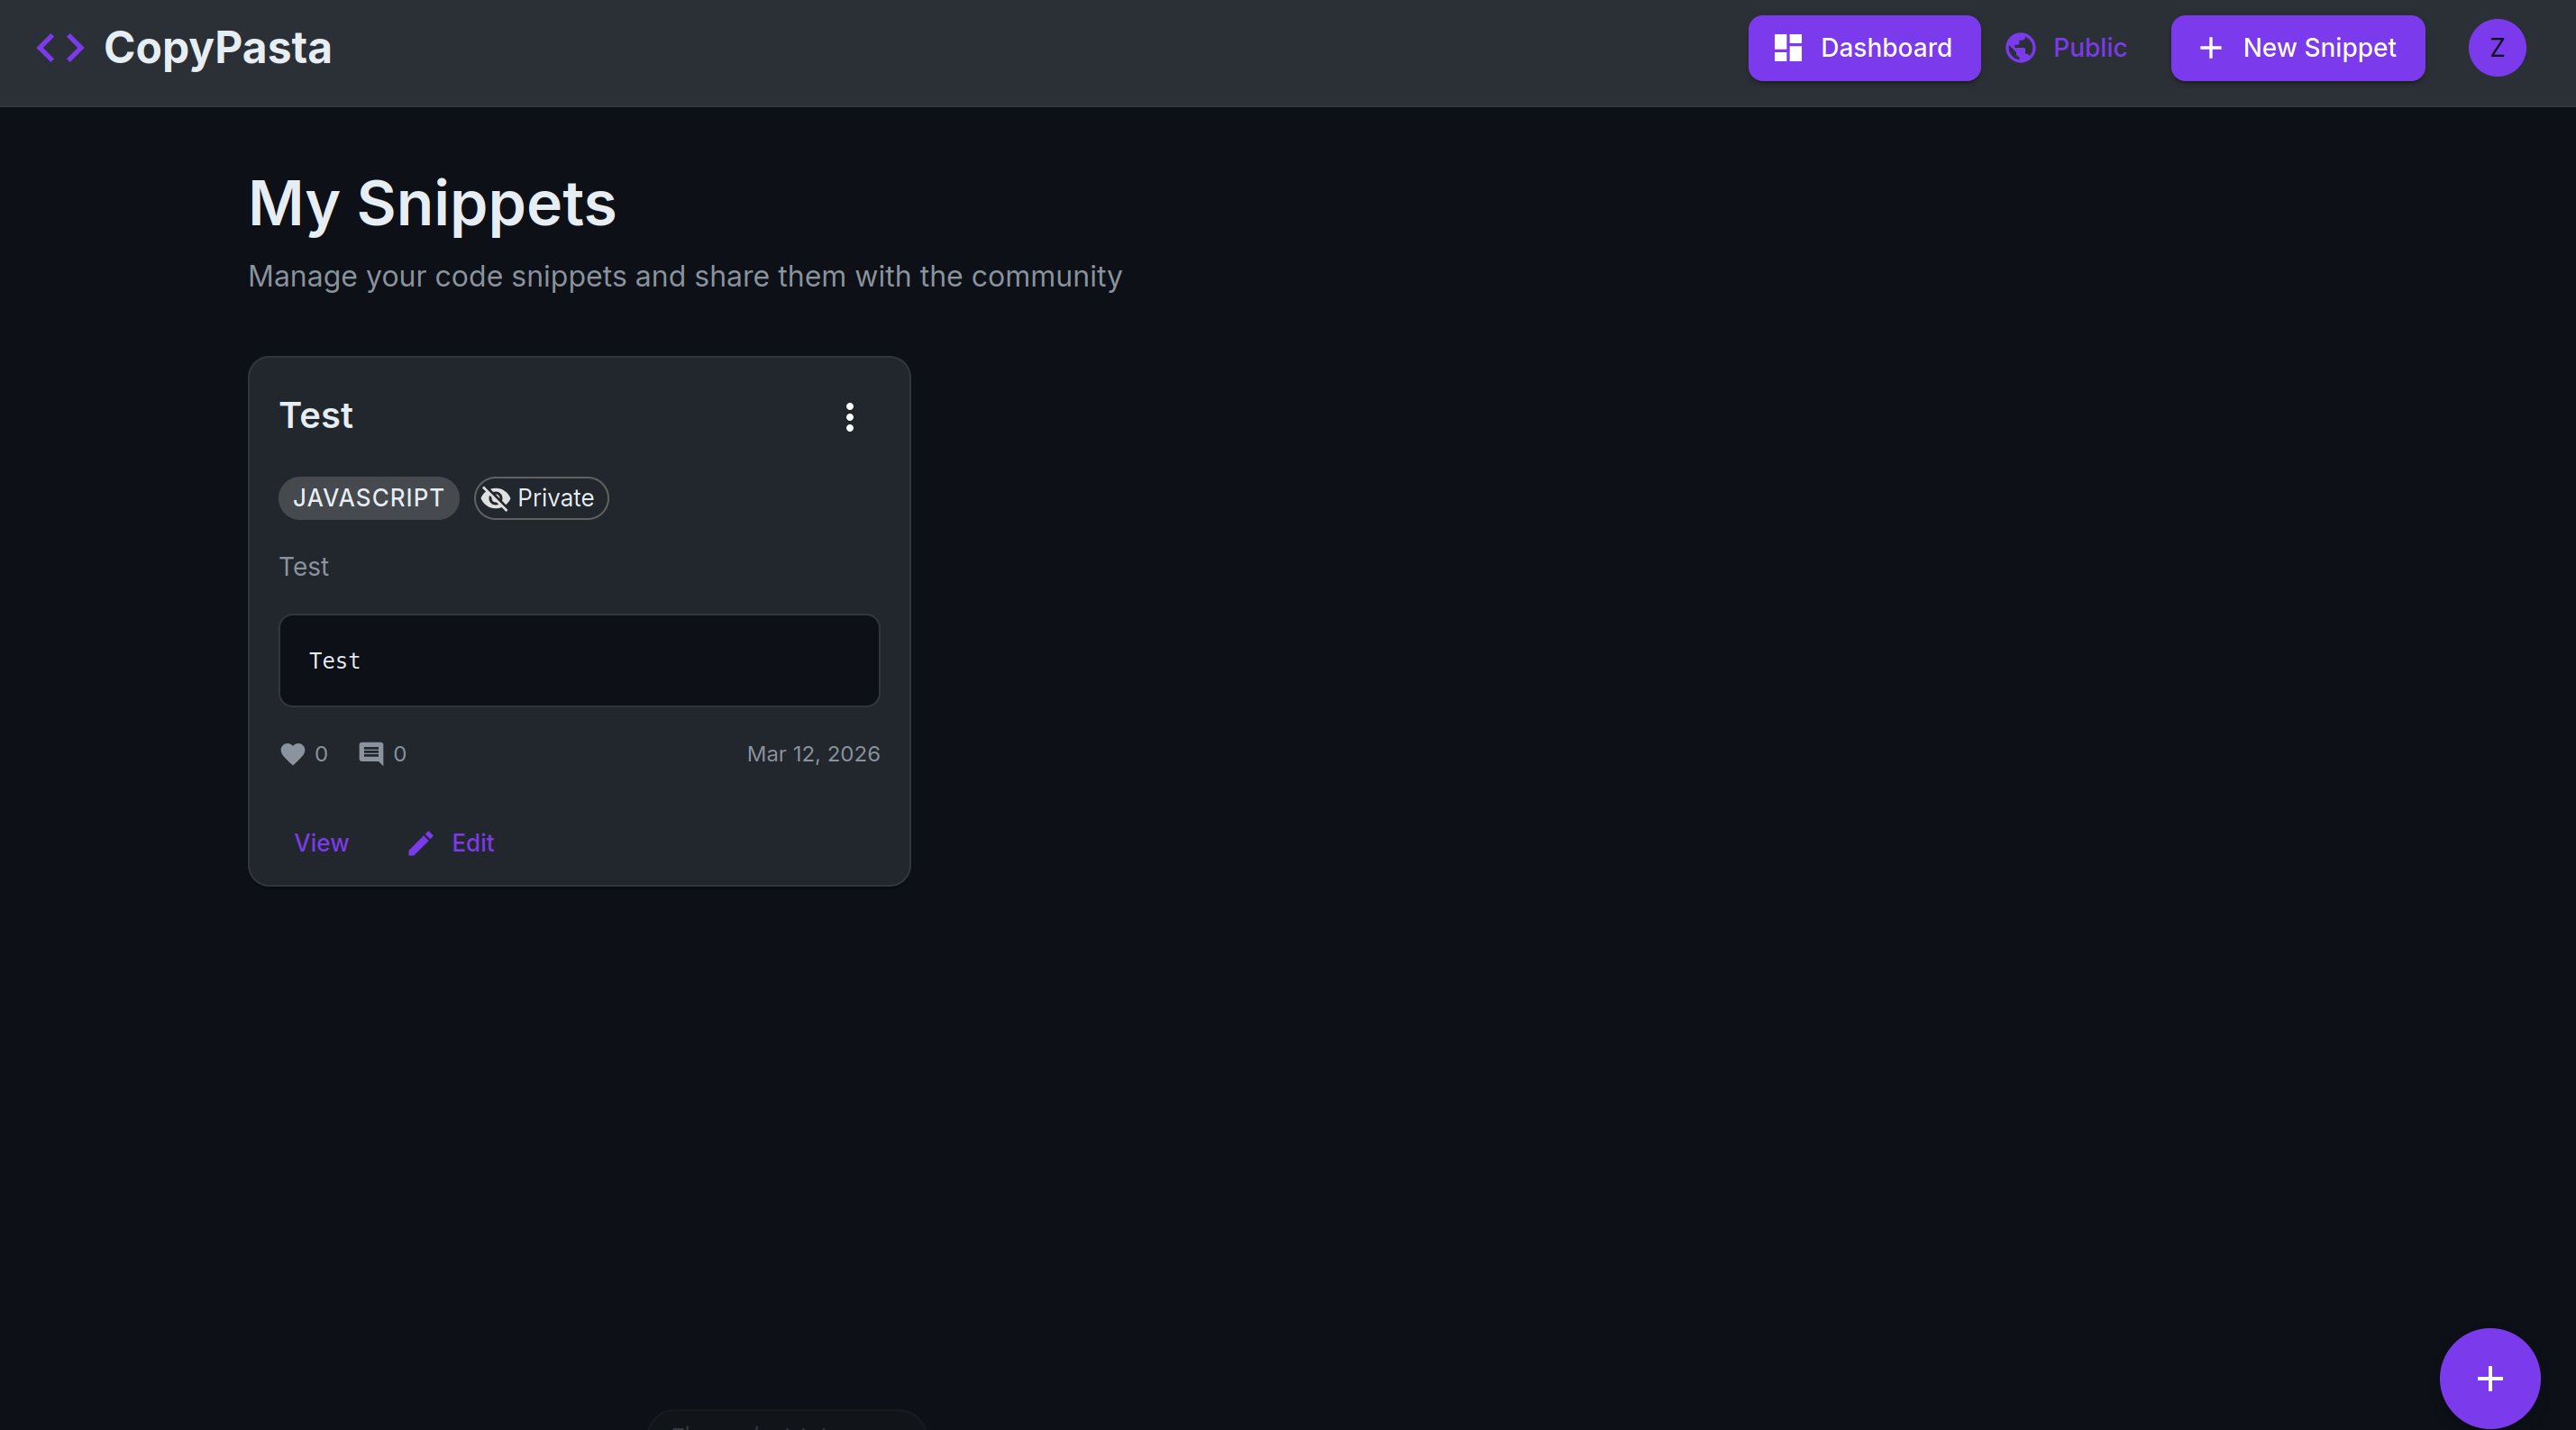The height and width of the screenshot is (1430, 2576).
Task: Click the Private visibility chip
Action: (x=541, y=498)
